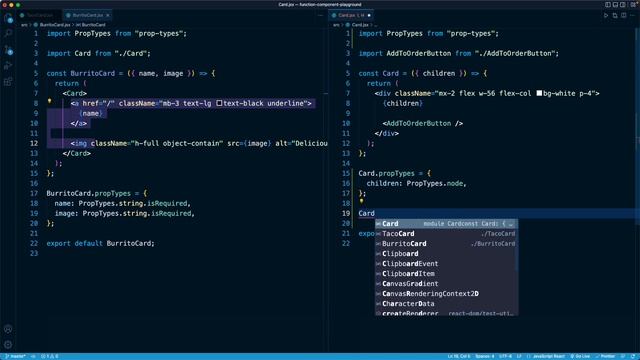The image size is (640, 360).
Task: Click lightbulb code action near line 18
Action: point(361,201)
